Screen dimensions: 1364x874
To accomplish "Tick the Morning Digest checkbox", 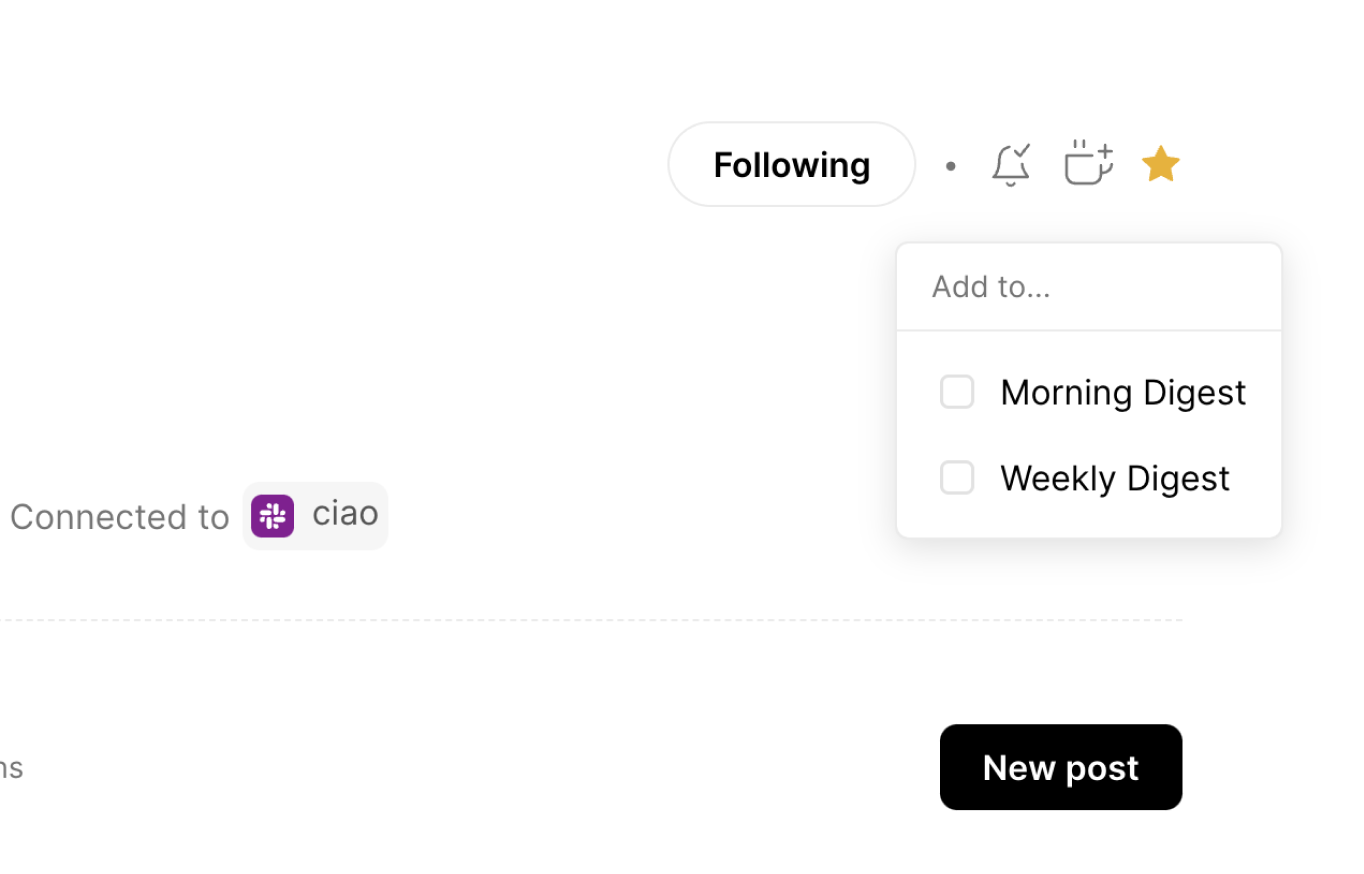I will coord(957,392).
